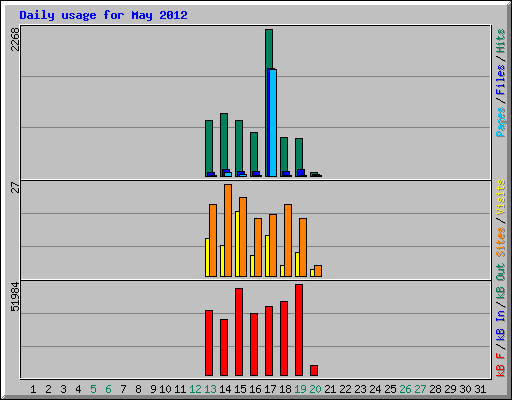Click the green Hits bar for day 13
This screenshot has width=512, height=400.
click(x=209, y=147)
